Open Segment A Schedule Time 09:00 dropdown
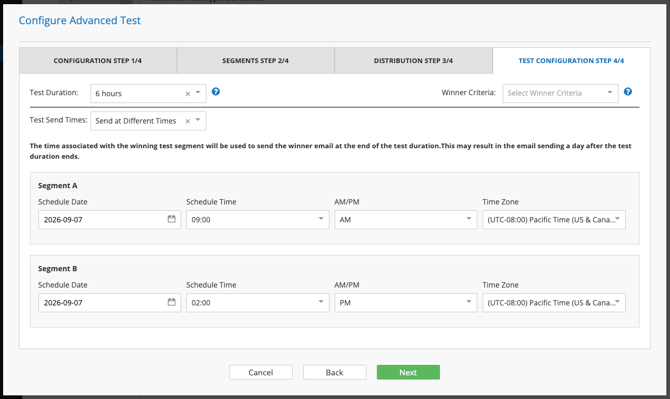670x399 pixels. click(258, 220)
